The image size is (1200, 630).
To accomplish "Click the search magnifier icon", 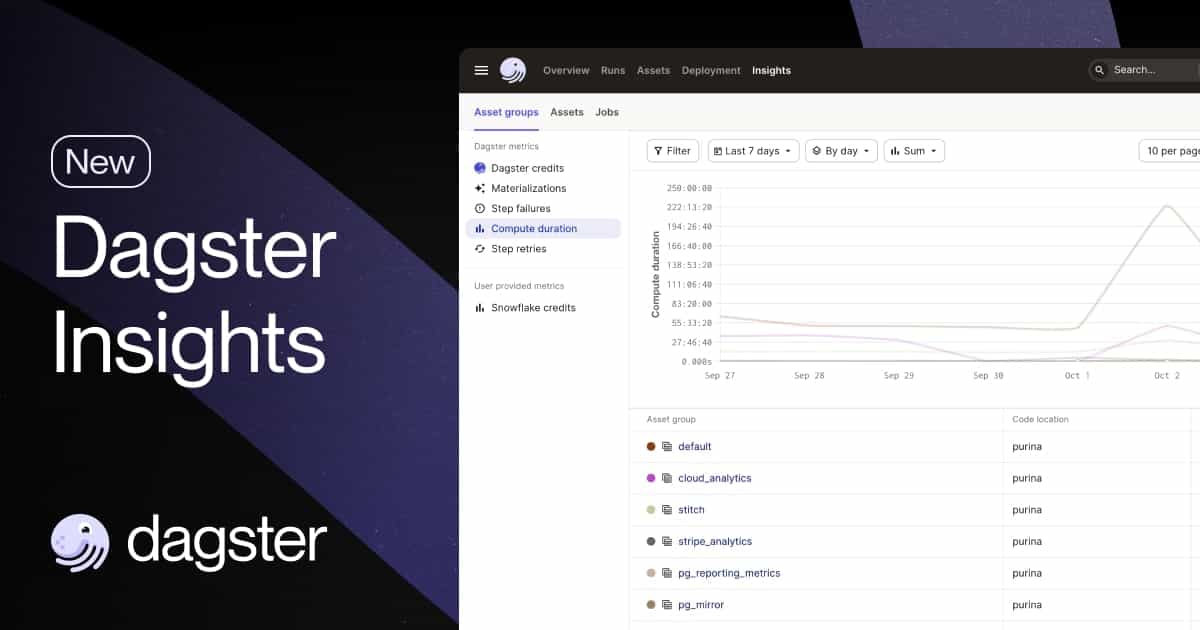I will click(x=1100, y=70).
